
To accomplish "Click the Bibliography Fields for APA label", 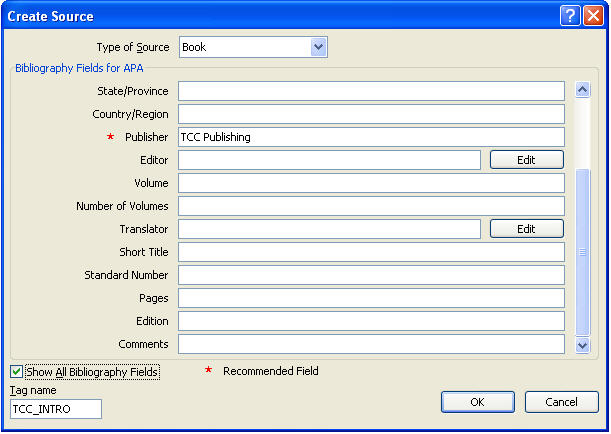I will point(79,68).
